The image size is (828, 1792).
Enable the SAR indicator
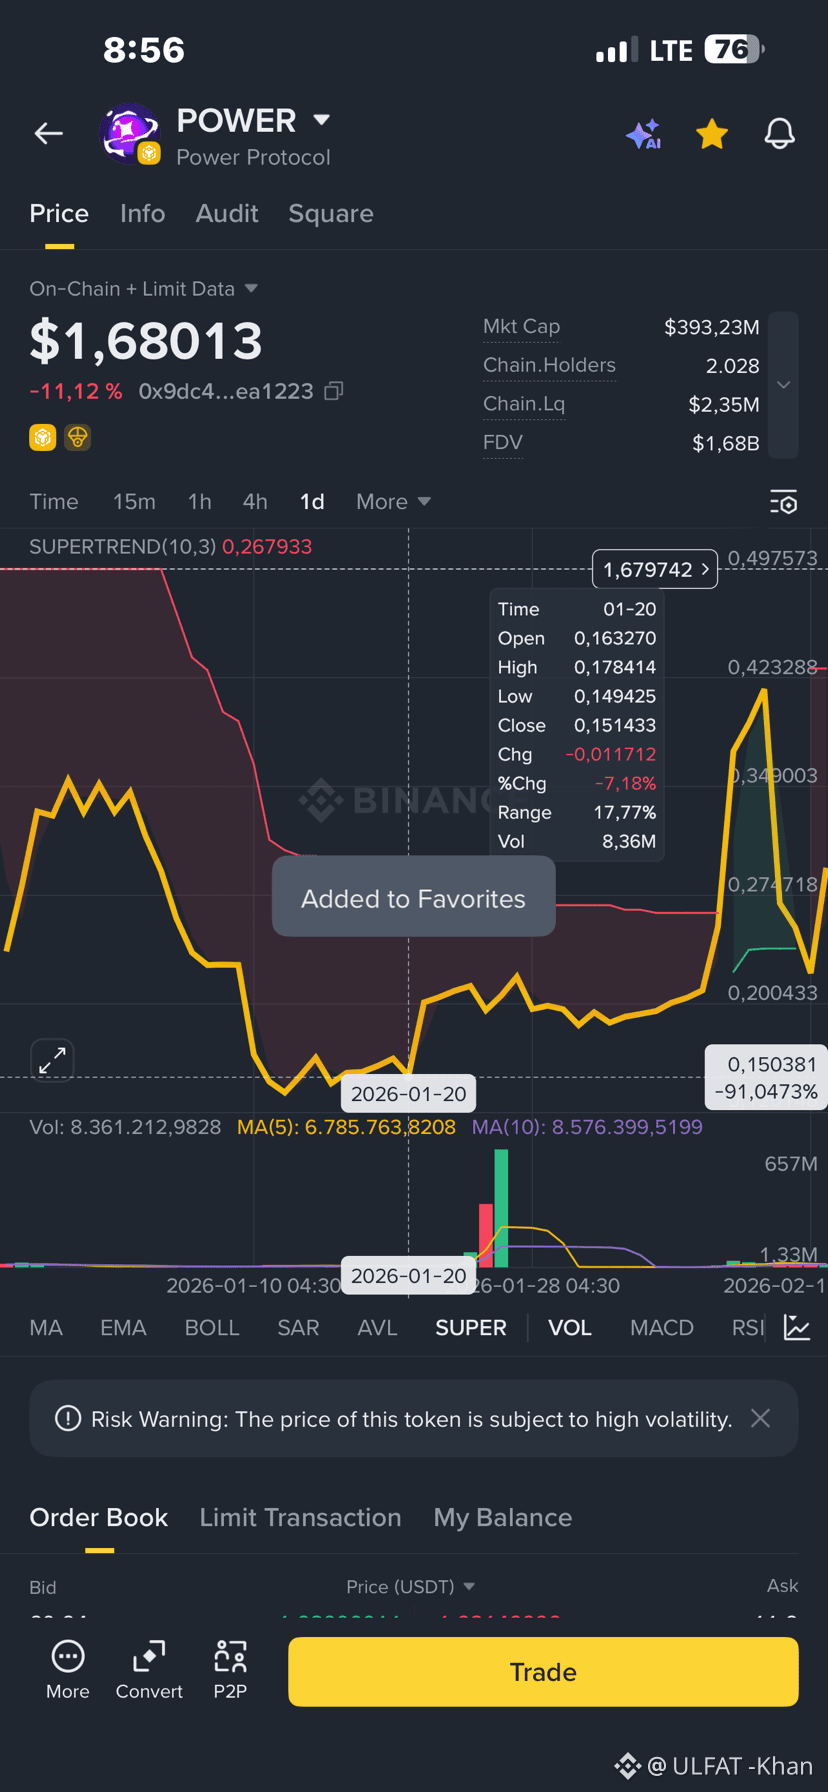click(x=298, y=1328)
